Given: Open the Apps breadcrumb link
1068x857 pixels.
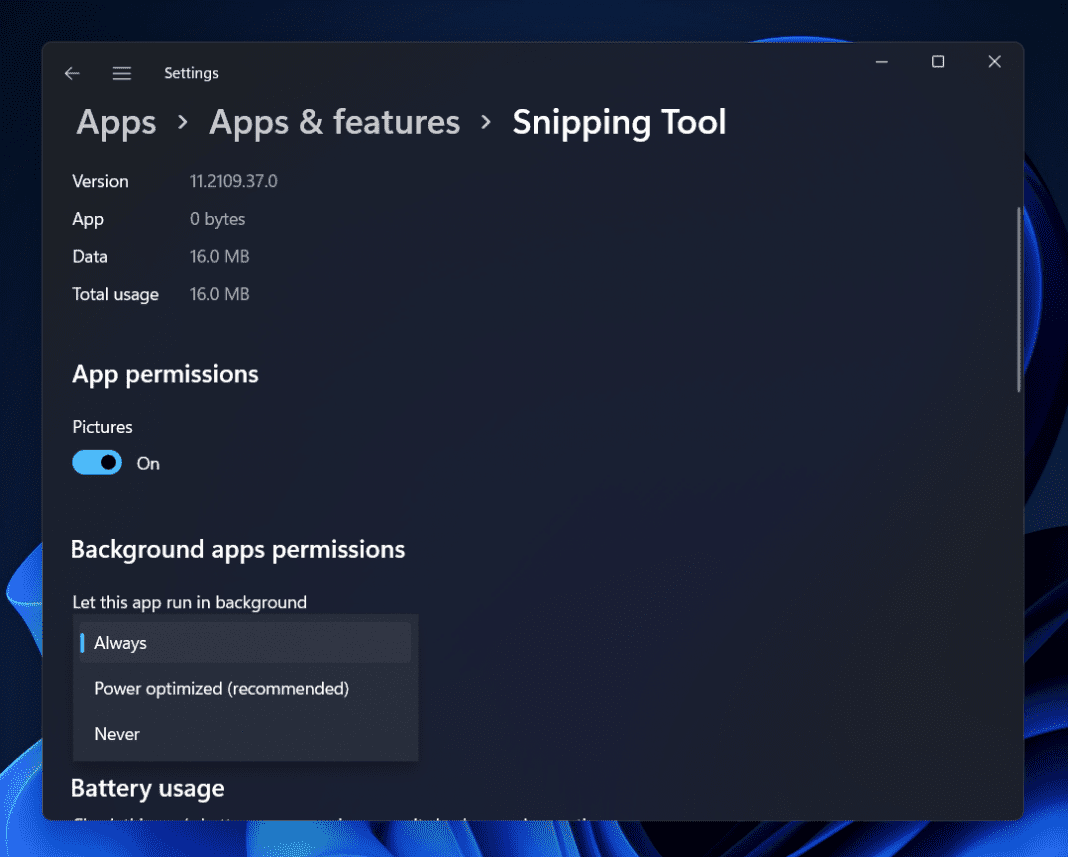Looking at the screenshot, I should click(x=115, y=122).
